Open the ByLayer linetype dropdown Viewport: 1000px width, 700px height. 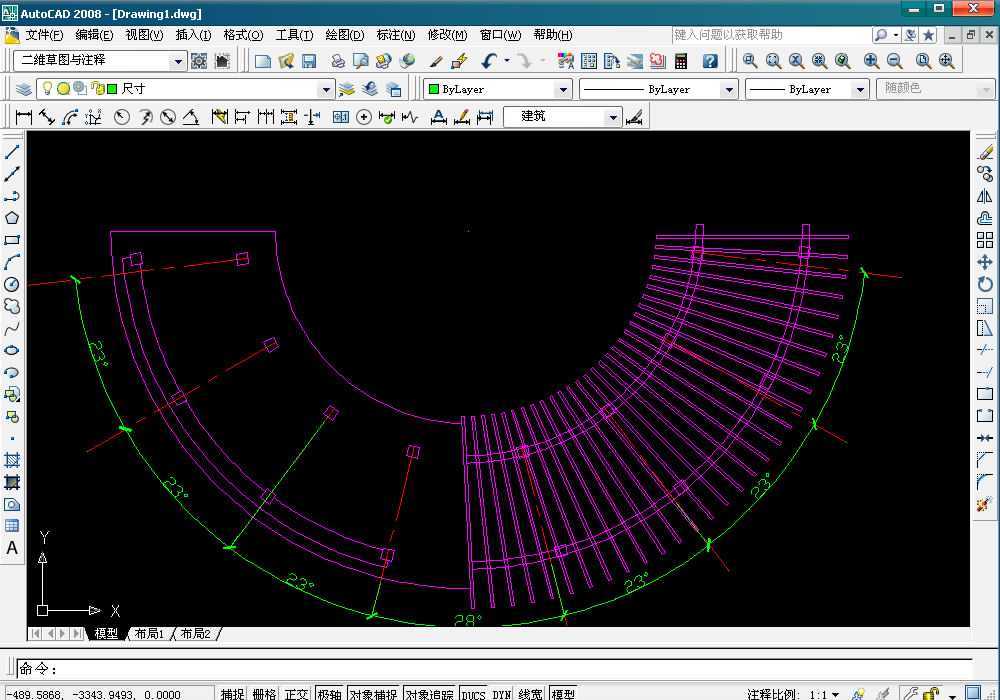[x=729, y=89]
